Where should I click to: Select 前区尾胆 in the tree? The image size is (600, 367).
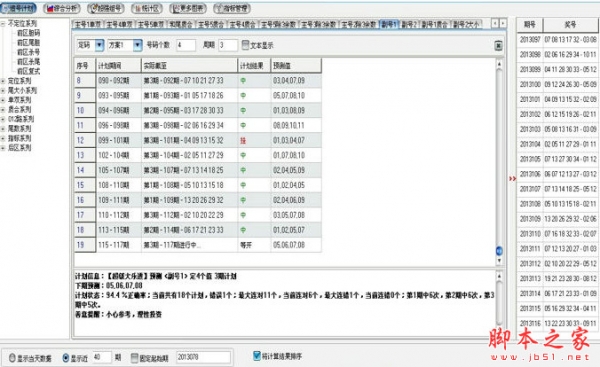pyautogui.click(x=28, y=43)
